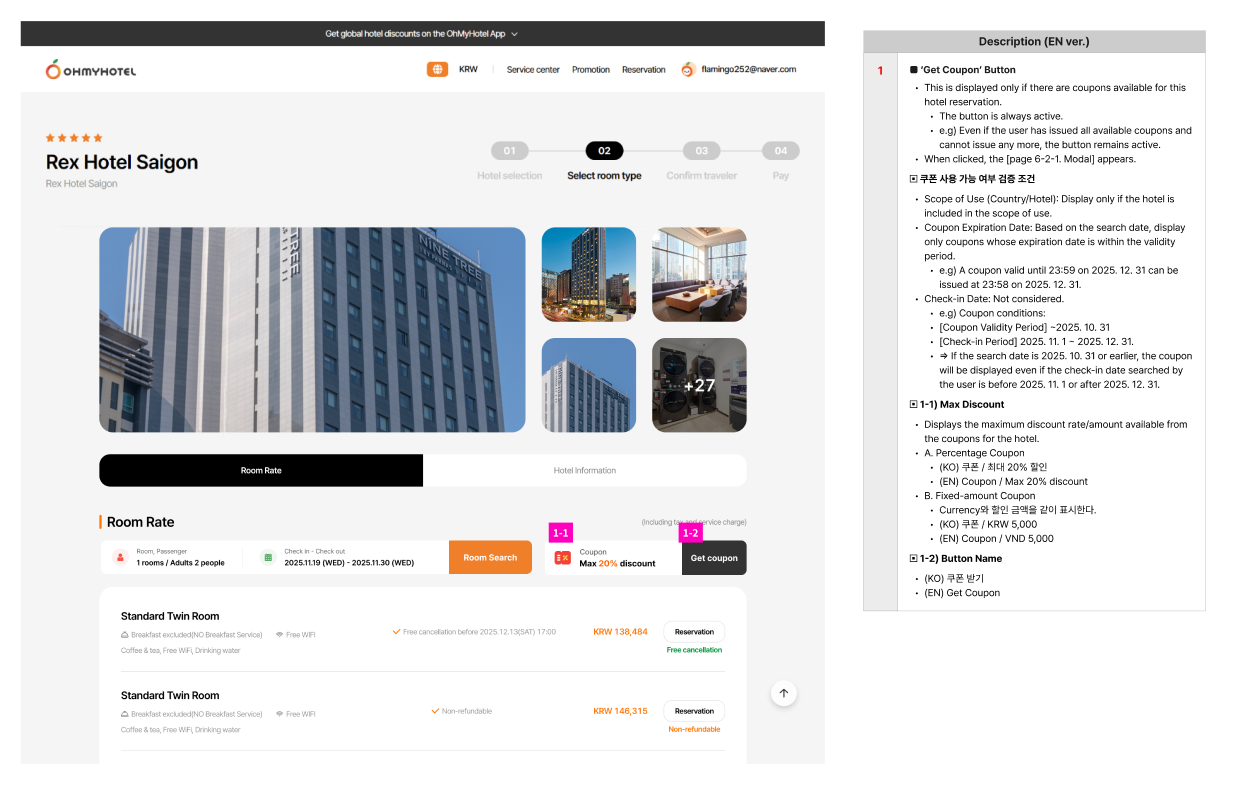The height and width of the screenshot is (789, 1234).
Task: Click the app discount banner text
Action: coord(415,34)
